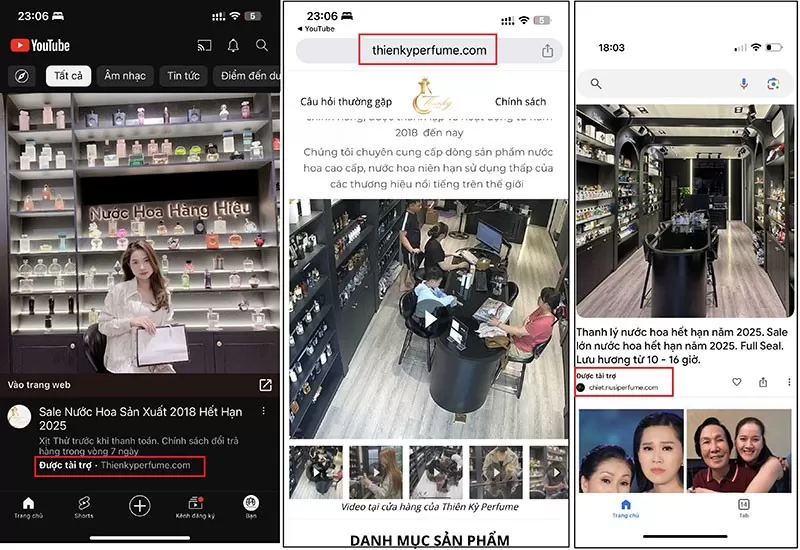Screen dimensions: 800x550
Task: Tap sponsored link Thienkyperfume.com
Action: tap(145, 465)
